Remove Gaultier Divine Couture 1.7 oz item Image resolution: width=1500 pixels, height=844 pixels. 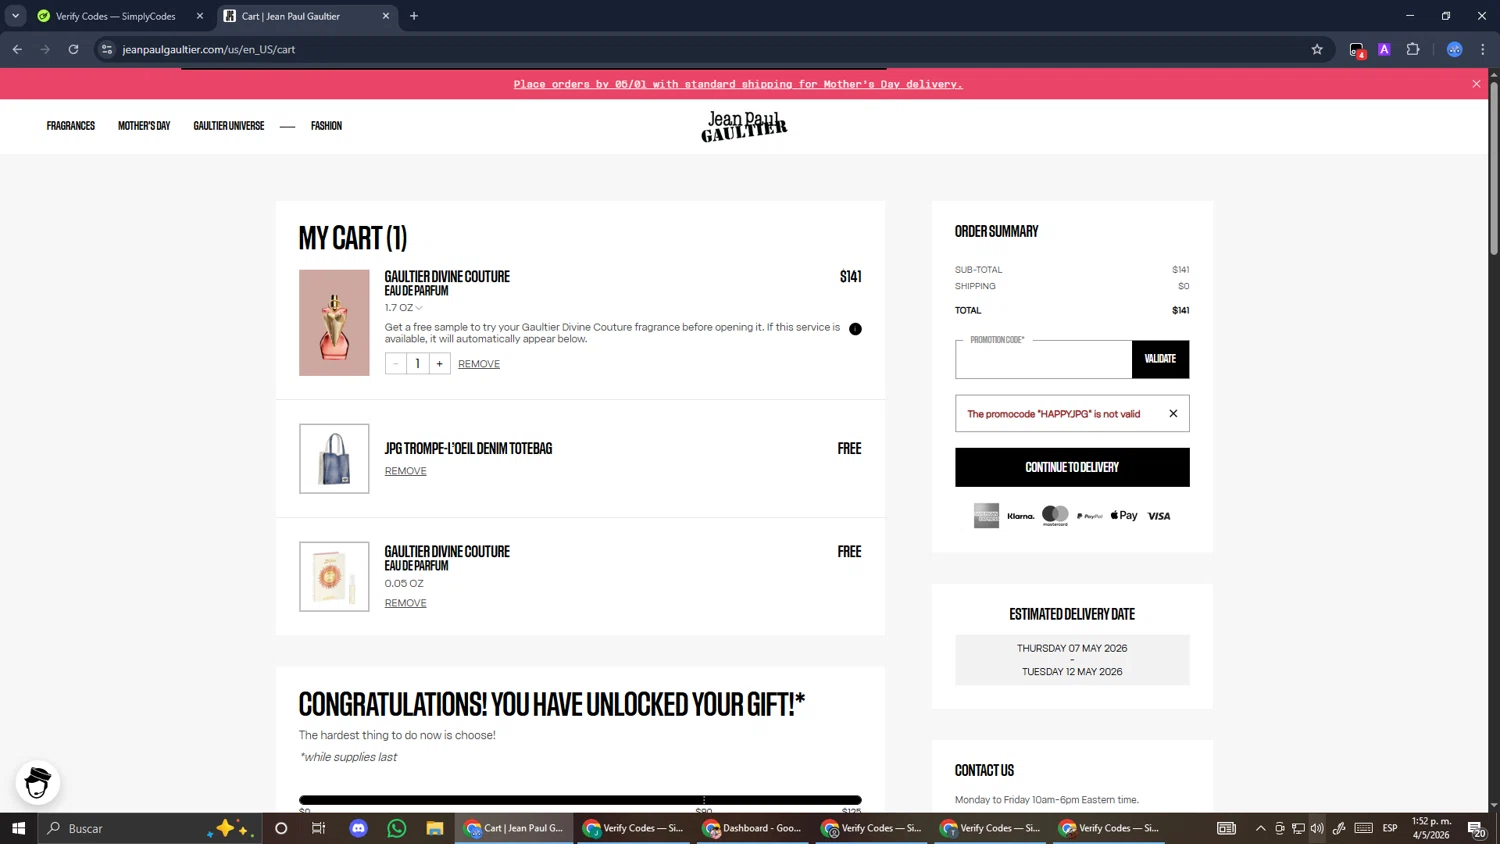tap(479, 364)
